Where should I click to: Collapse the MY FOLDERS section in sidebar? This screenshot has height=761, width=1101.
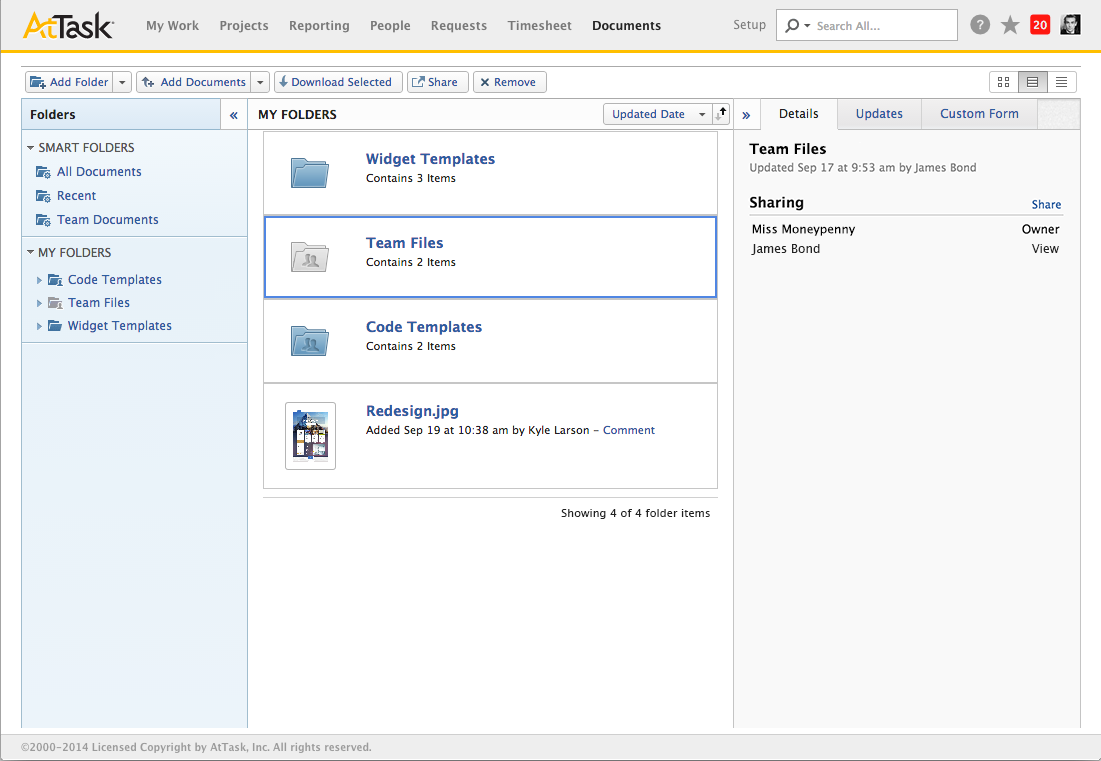30,252
